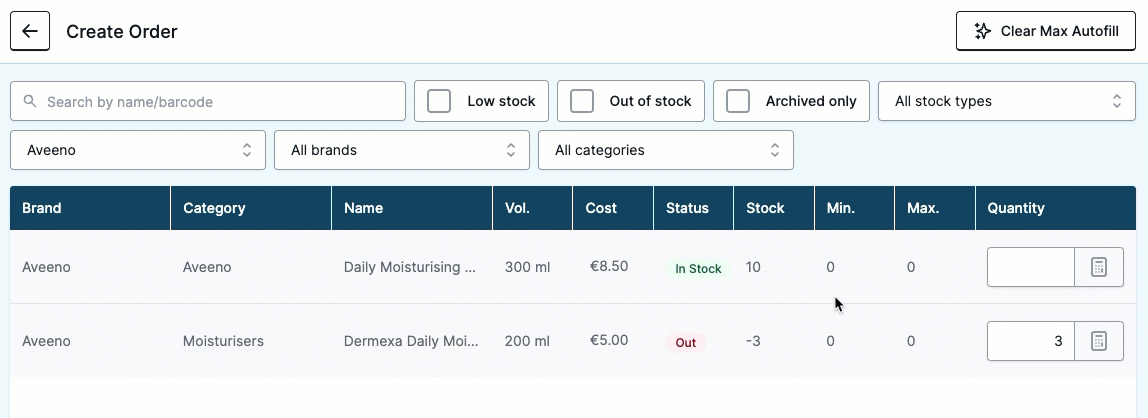Click the Brand column header

90,208
